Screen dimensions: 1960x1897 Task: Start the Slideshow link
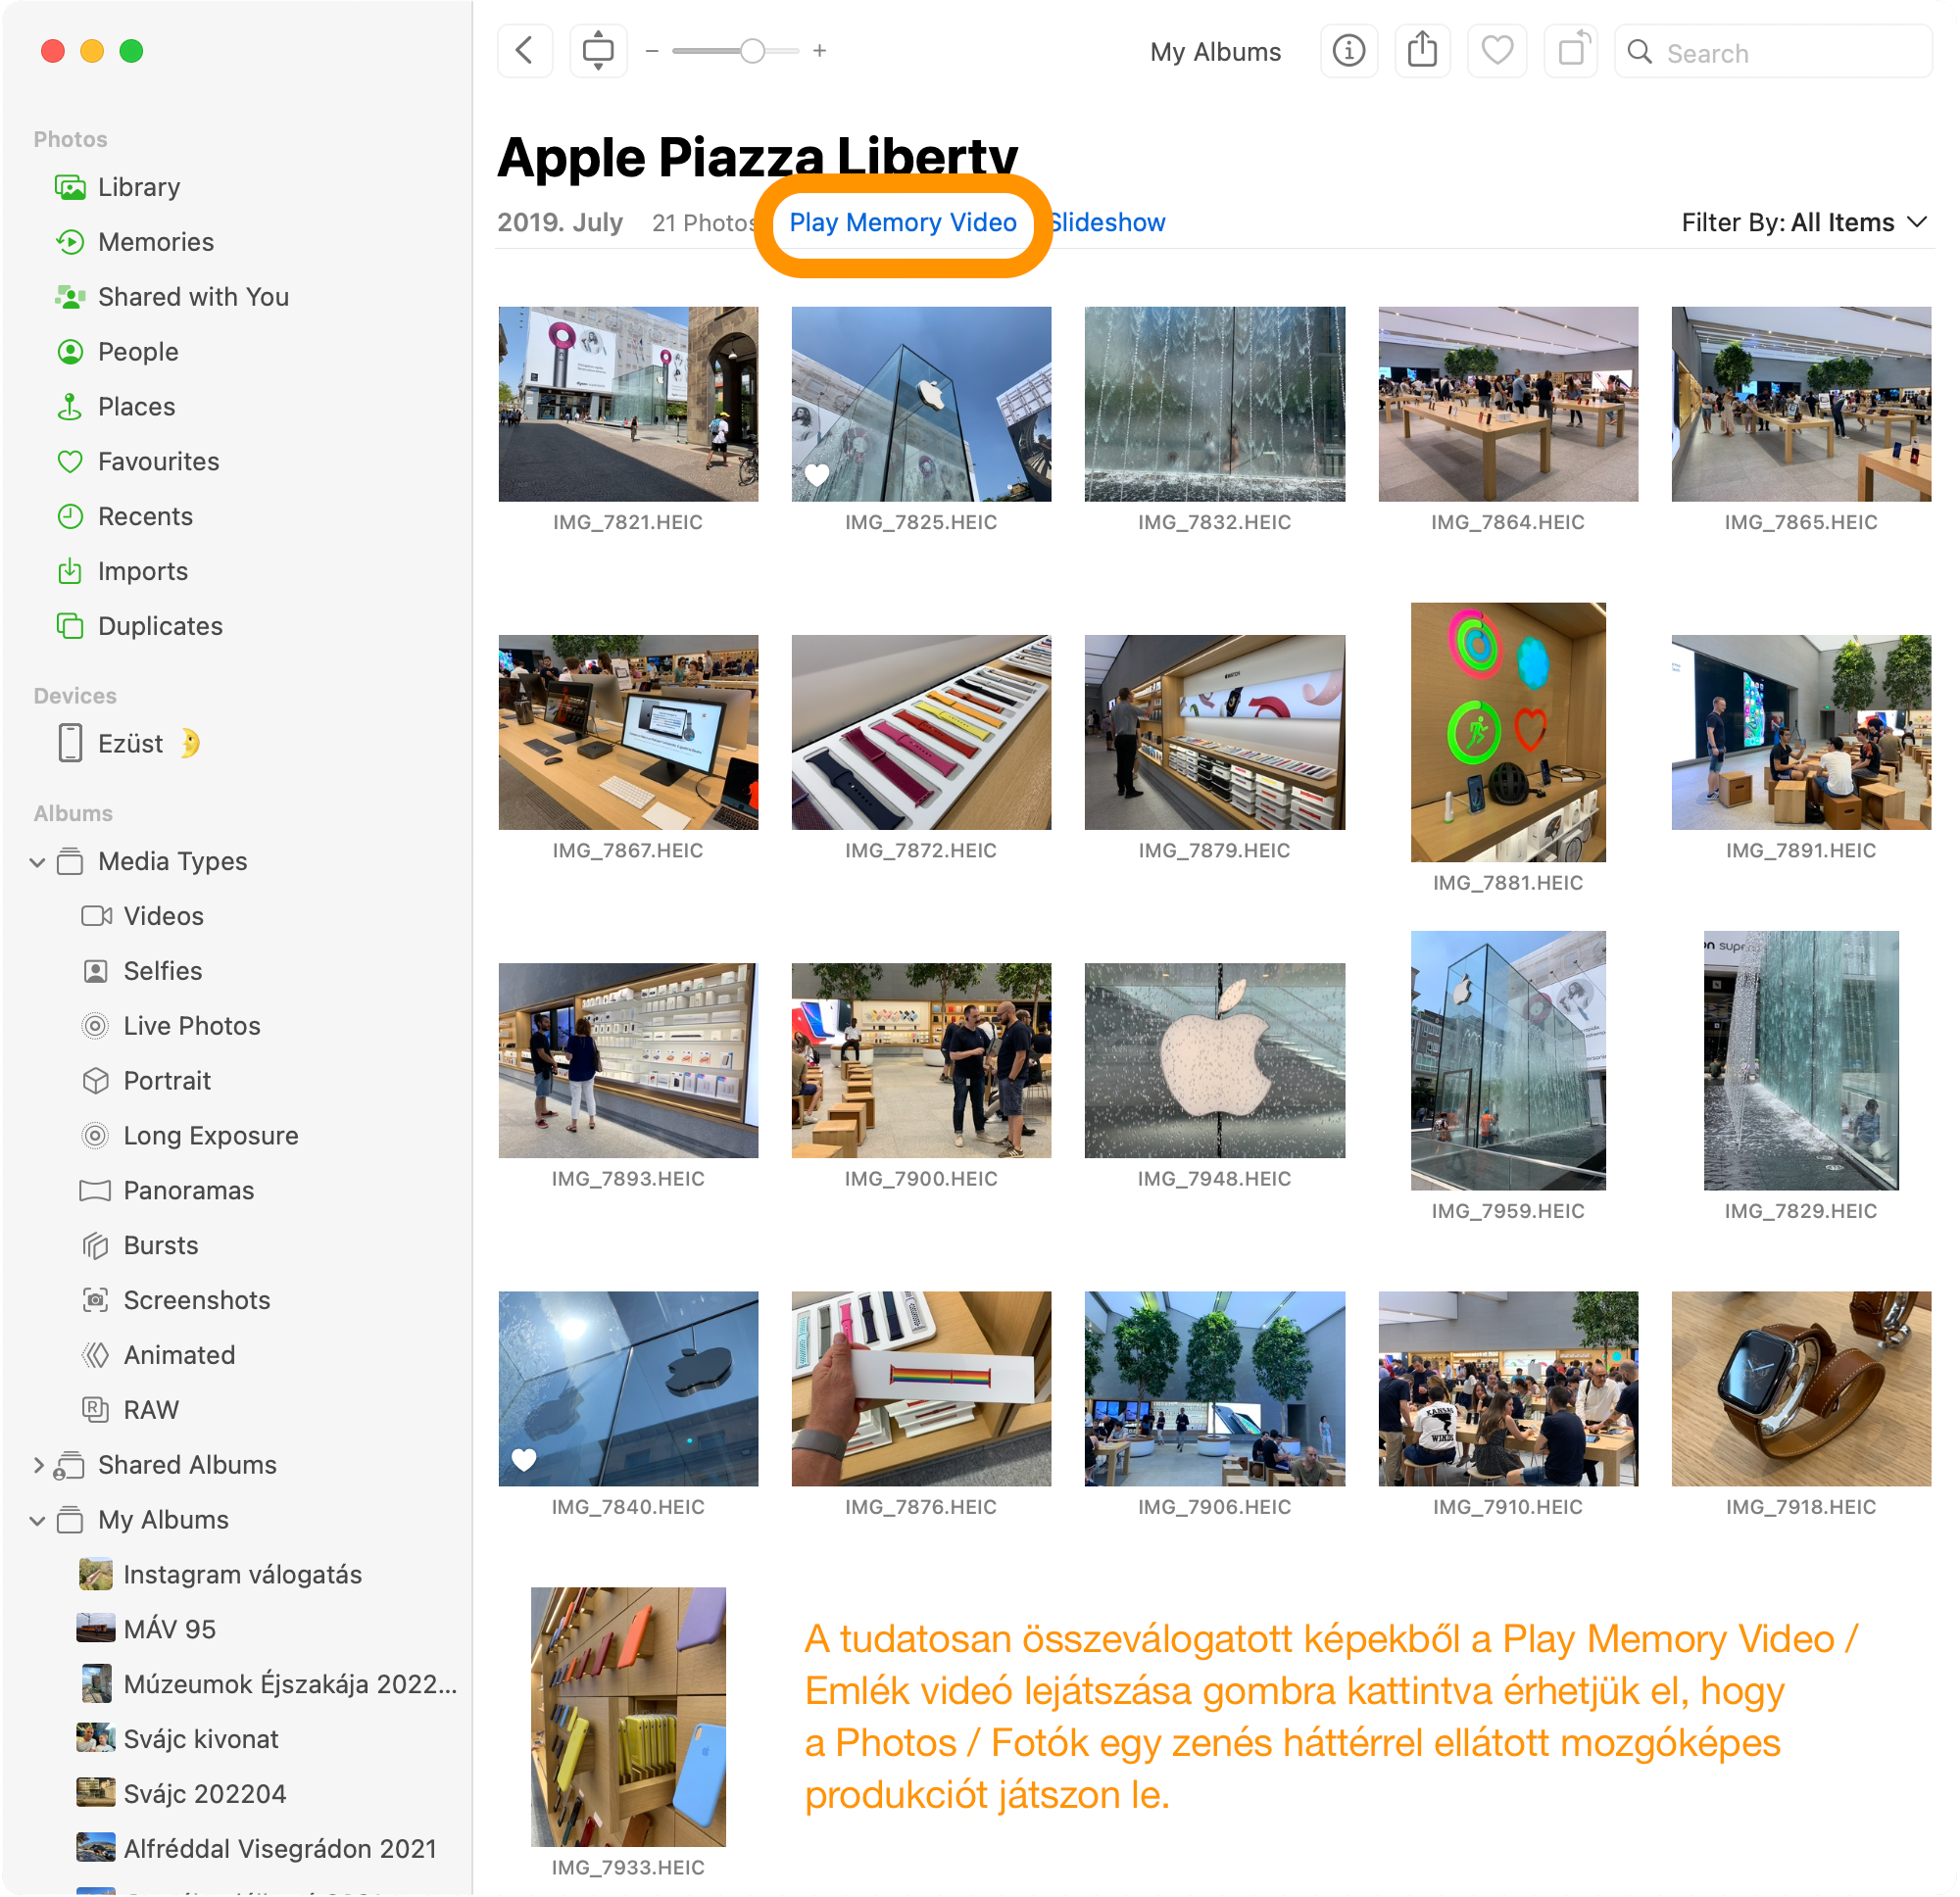pos(1108,223)
